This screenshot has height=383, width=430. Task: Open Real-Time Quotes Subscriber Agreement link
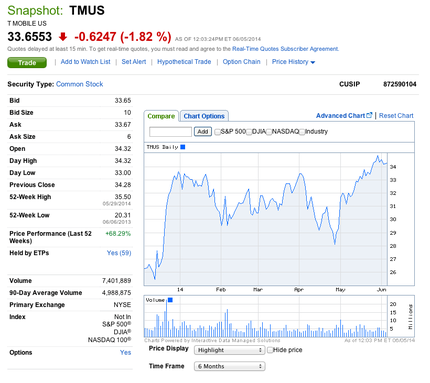pos(285,49)
